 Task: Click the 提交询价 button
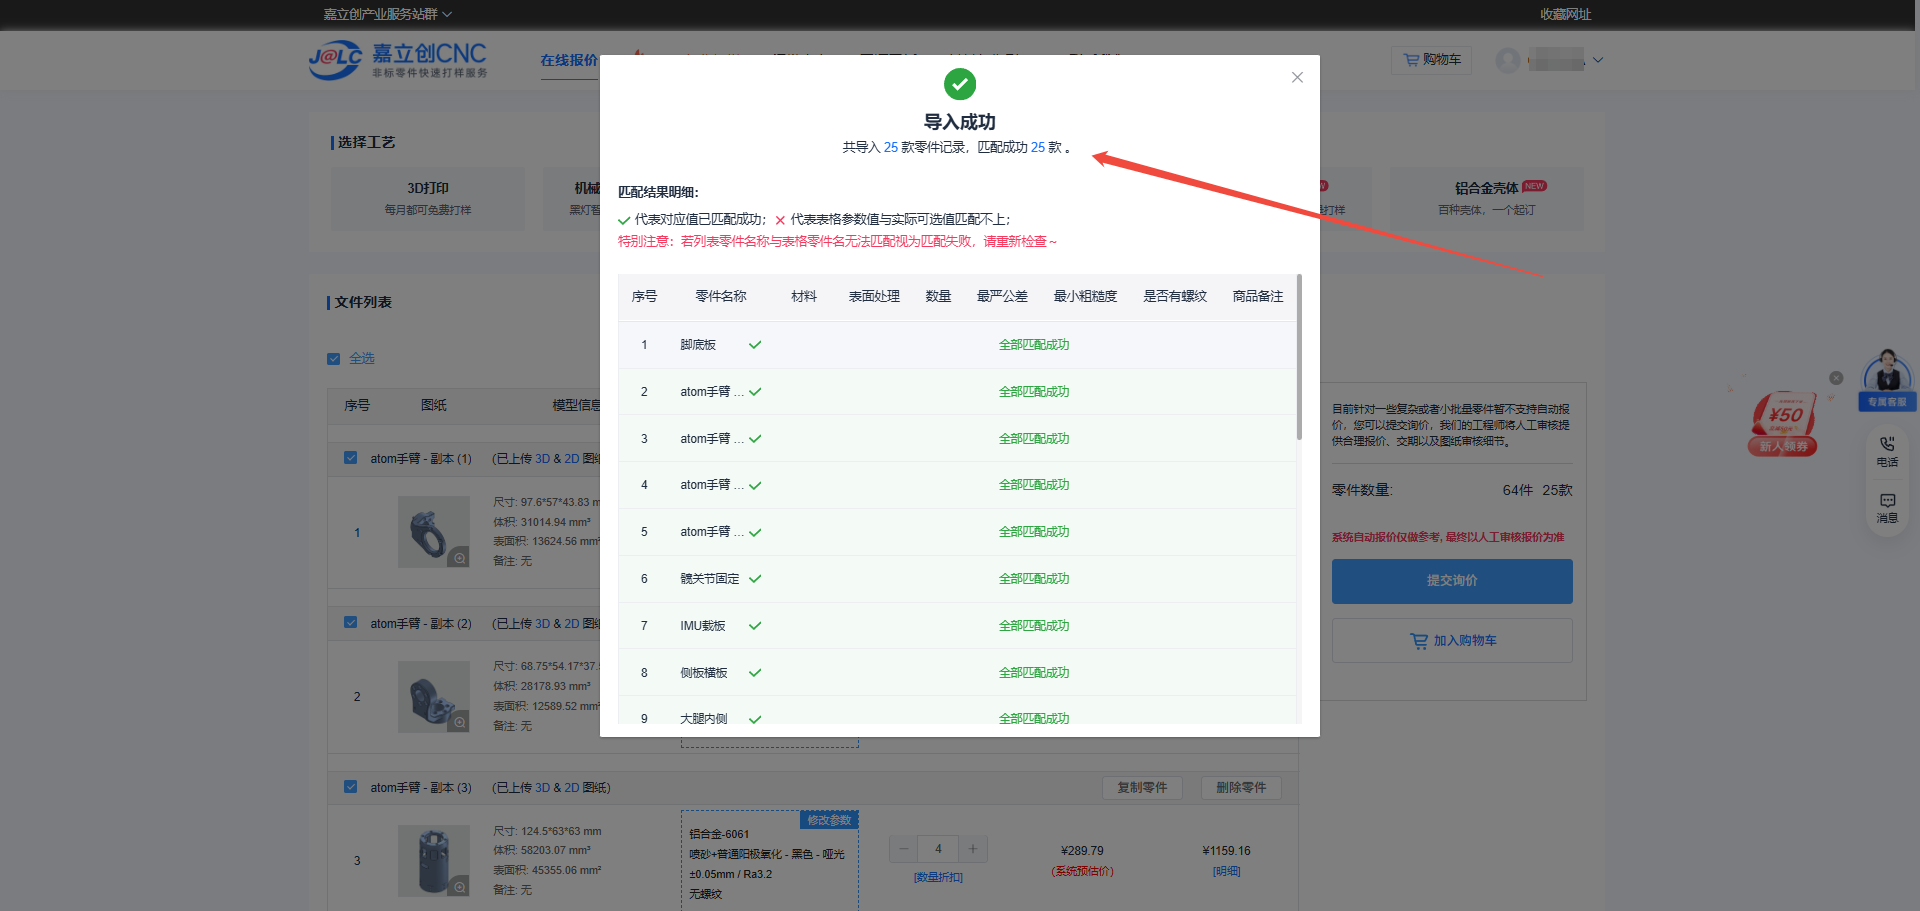point(1451,581)
